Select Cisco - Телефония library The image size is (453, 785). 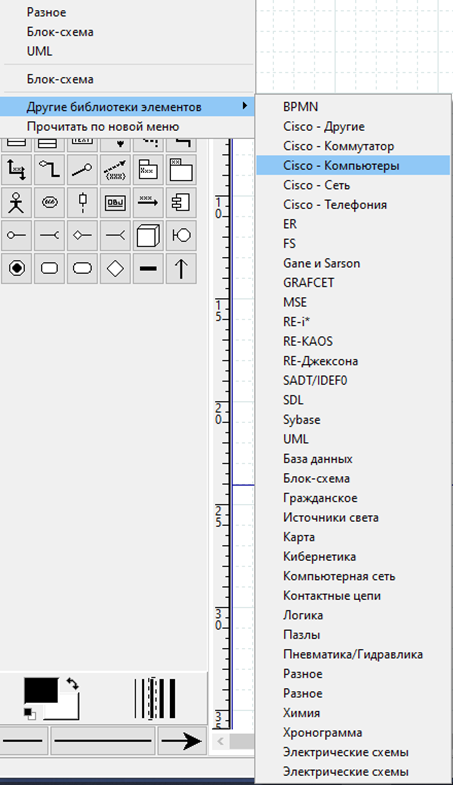click(x=353, y=204)
